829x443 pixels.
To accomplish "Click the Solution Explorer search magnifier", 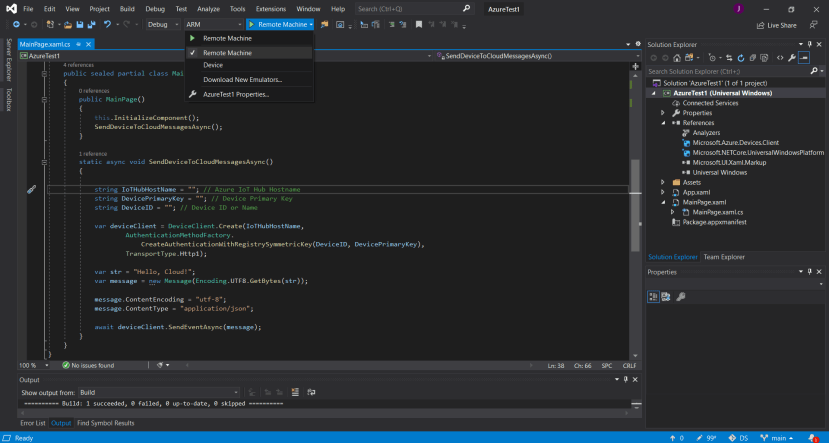I will click(x=814, y=71).
